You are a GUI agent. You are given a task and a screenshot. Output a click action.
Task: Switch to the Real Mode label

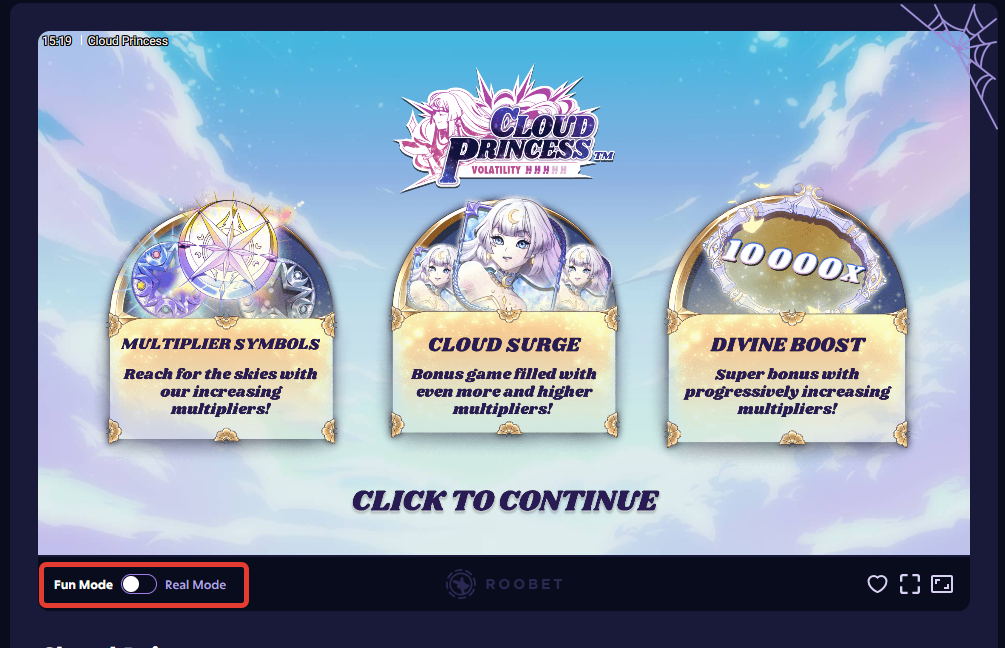(195, 585)
